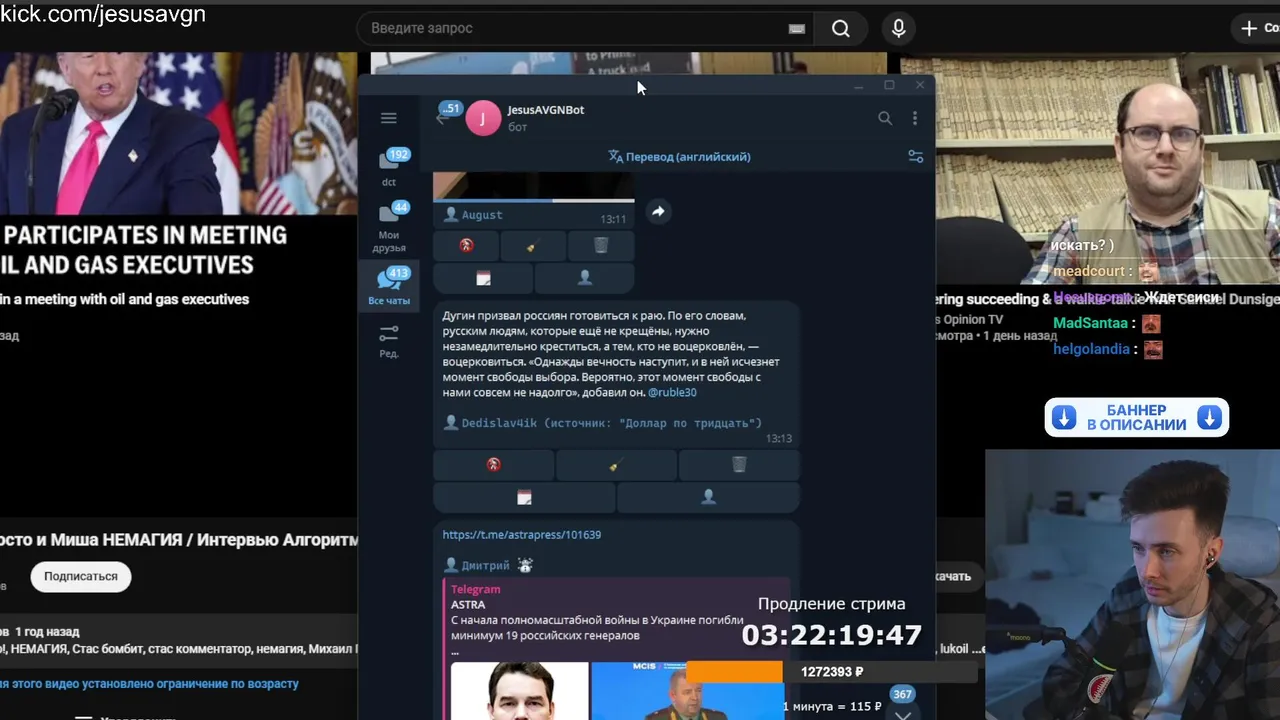Viewport: 1280px width, 720px height.
Task: Open the chat's three-dot options menu
Action: tap(914, 118)
